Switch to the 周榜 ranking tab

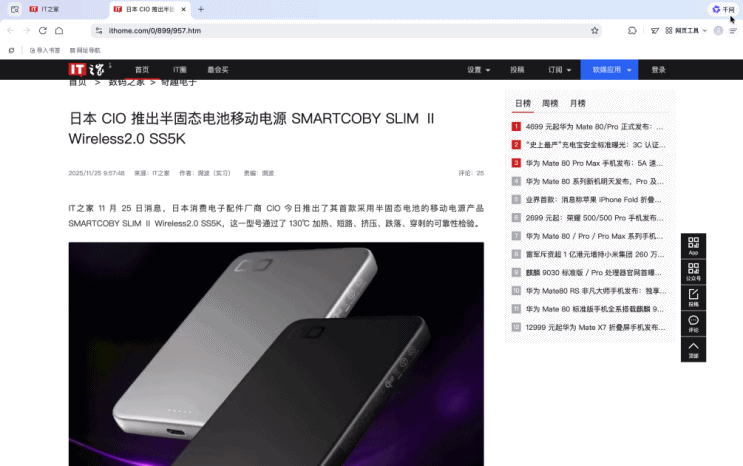[550, 103]
